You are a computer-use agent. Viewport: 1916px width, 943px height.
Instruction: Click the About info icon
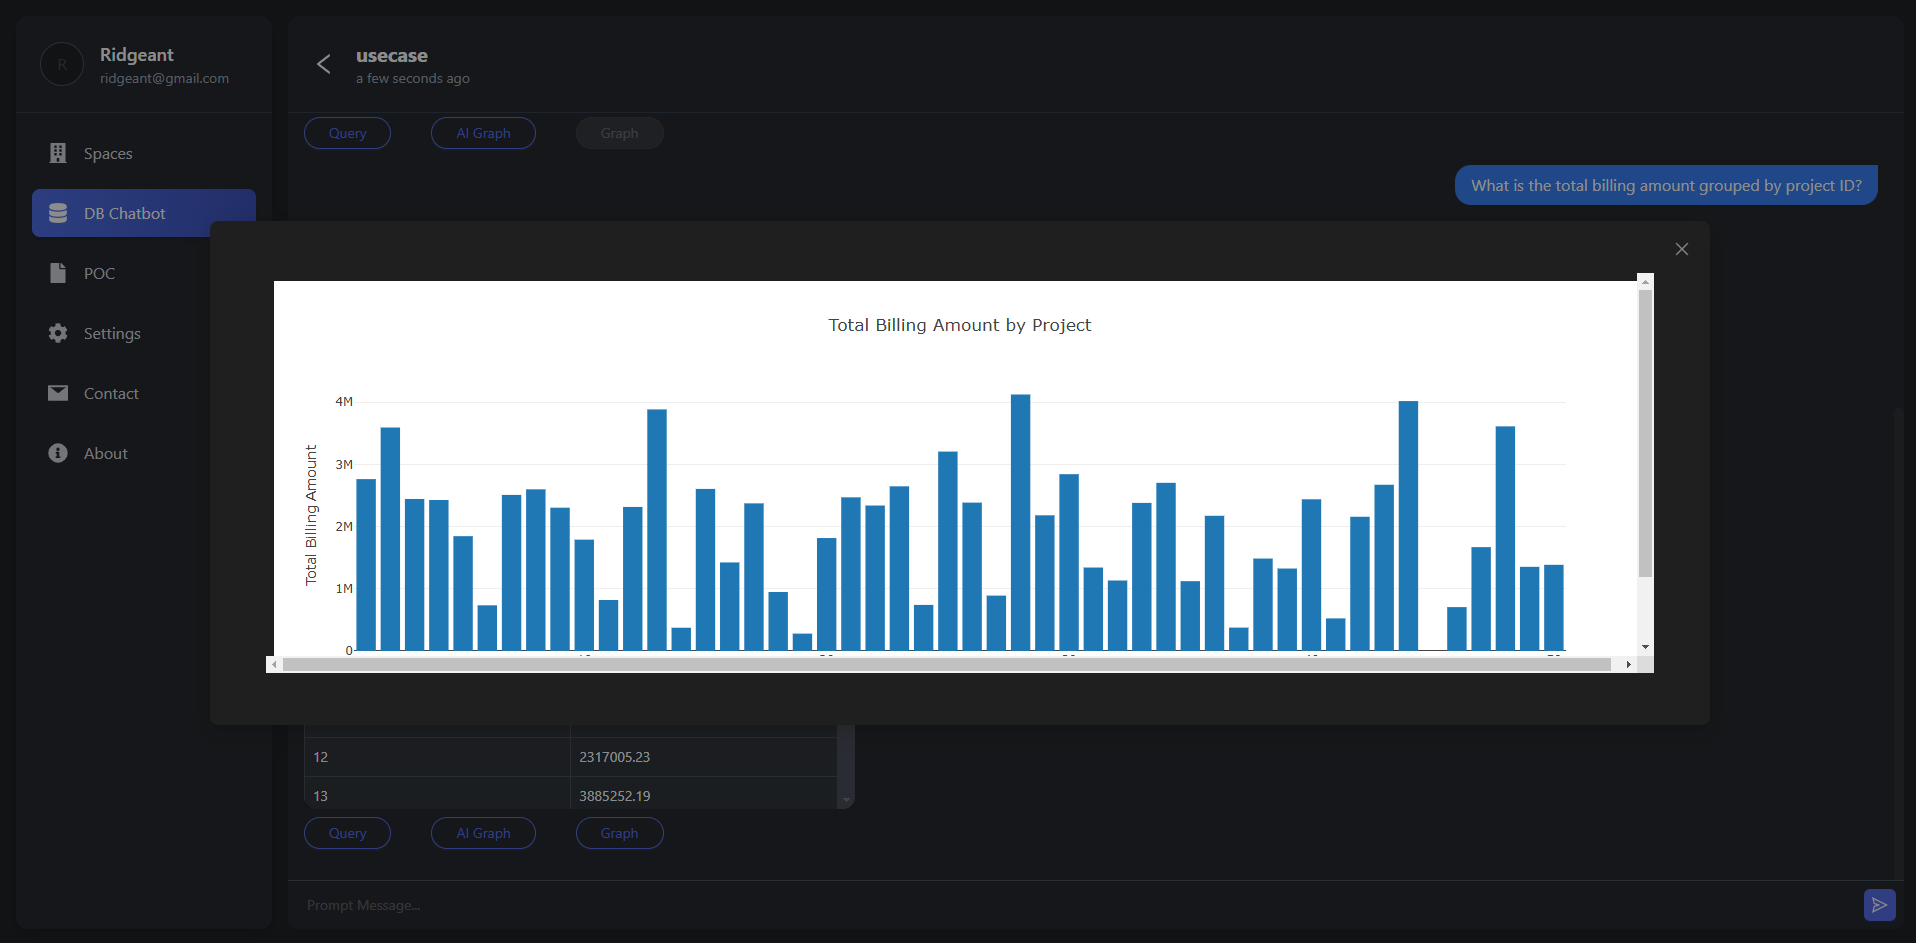pyautogui.click(x=58, y=453)
